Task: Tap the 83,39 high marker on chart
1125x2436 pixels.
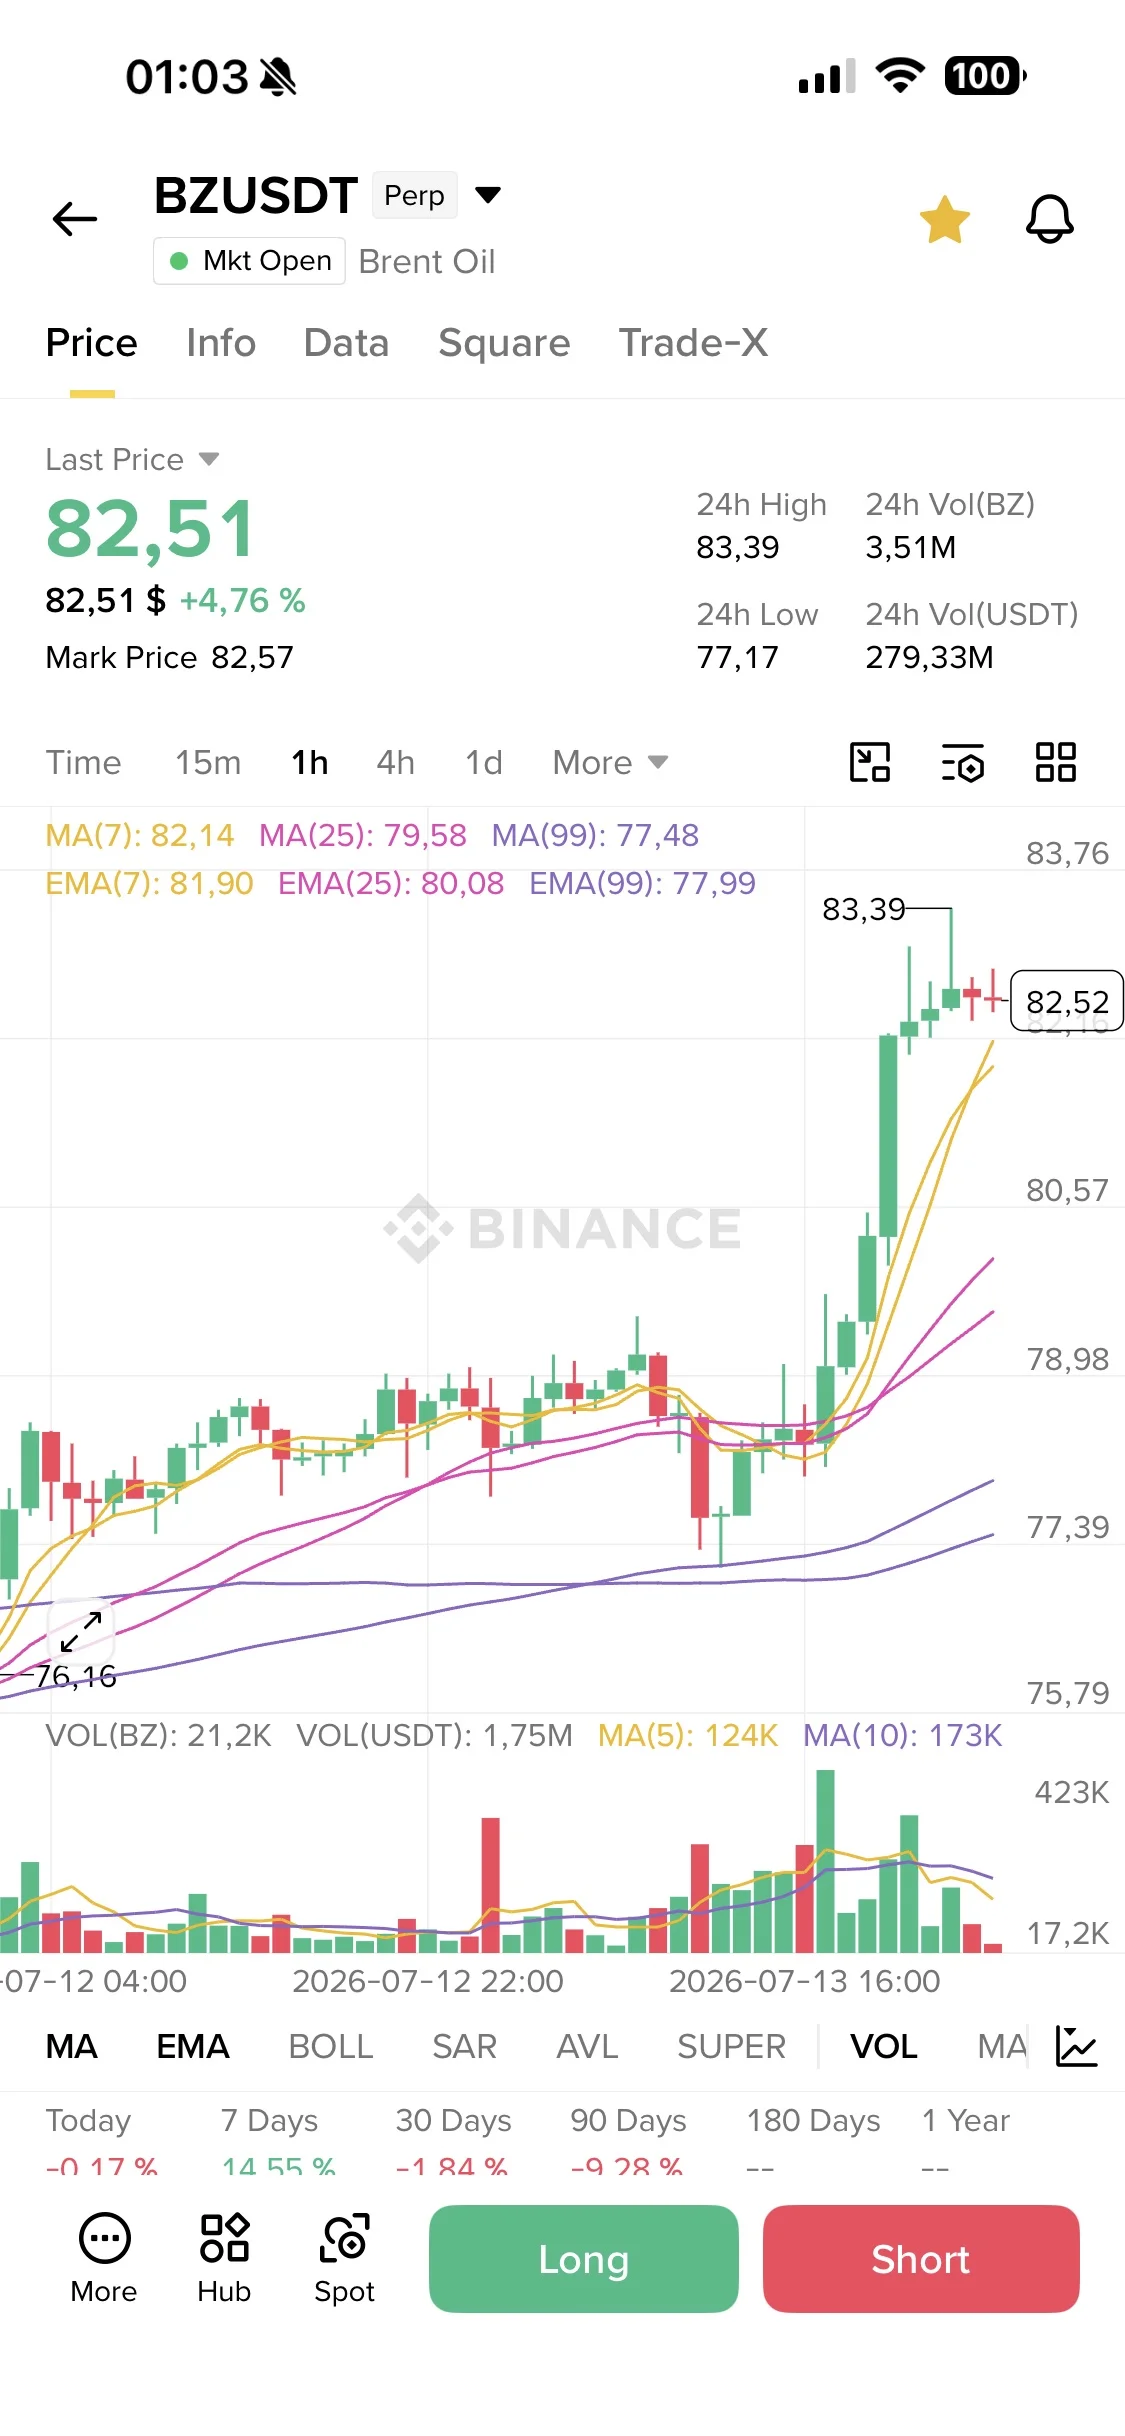Action: pos(863,909)
